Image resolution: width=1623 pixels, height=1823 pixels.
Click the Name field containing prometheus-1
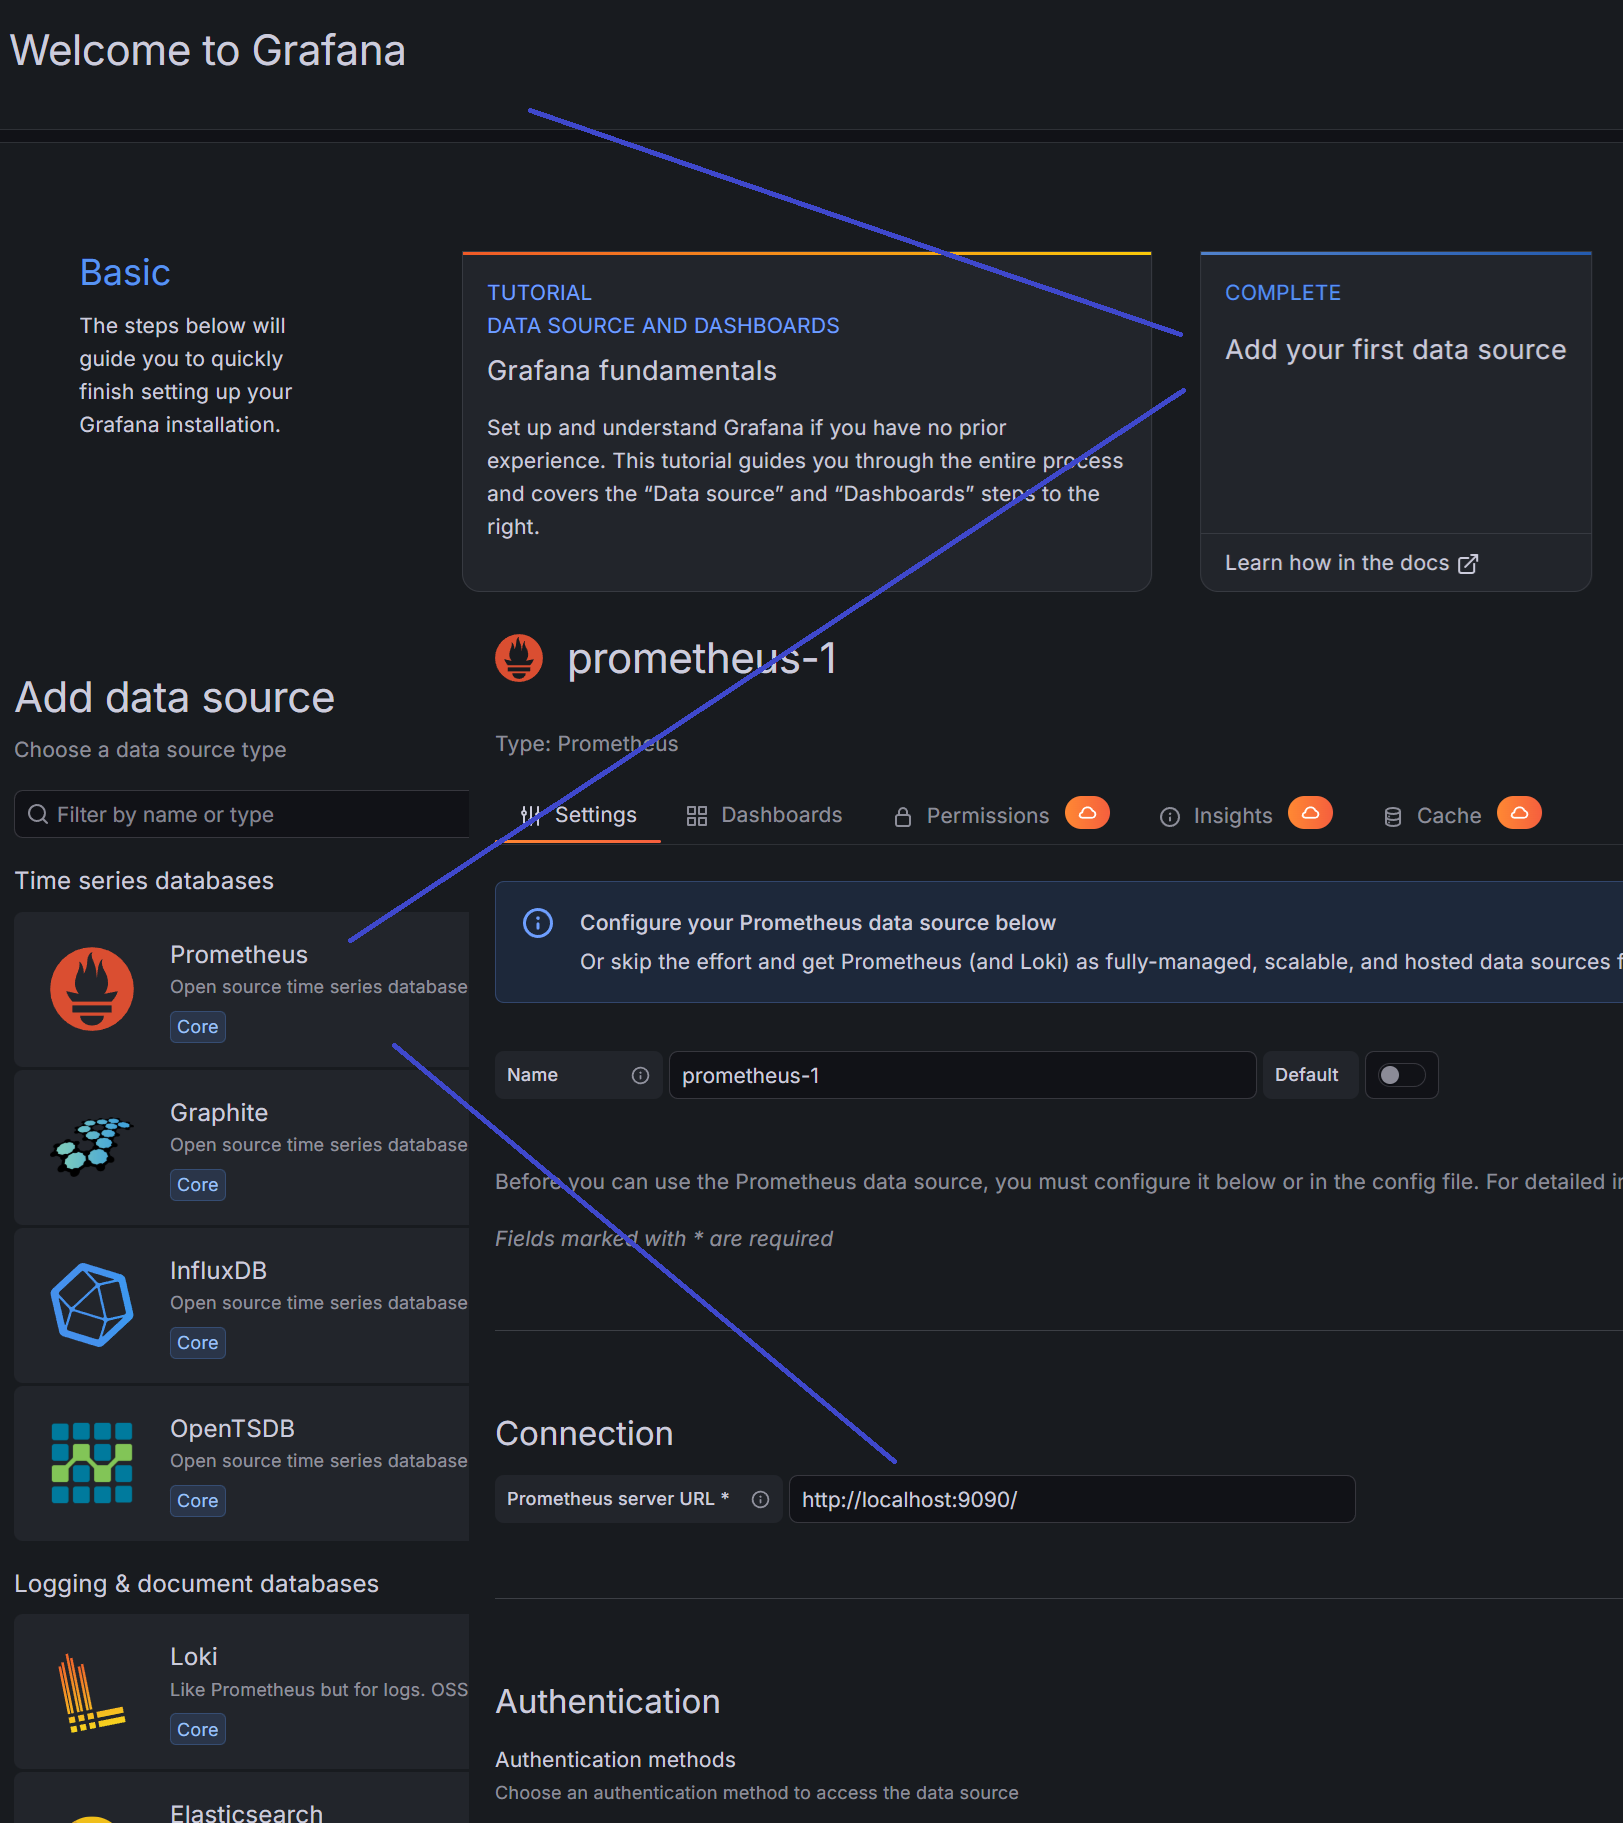(963, 1075)
